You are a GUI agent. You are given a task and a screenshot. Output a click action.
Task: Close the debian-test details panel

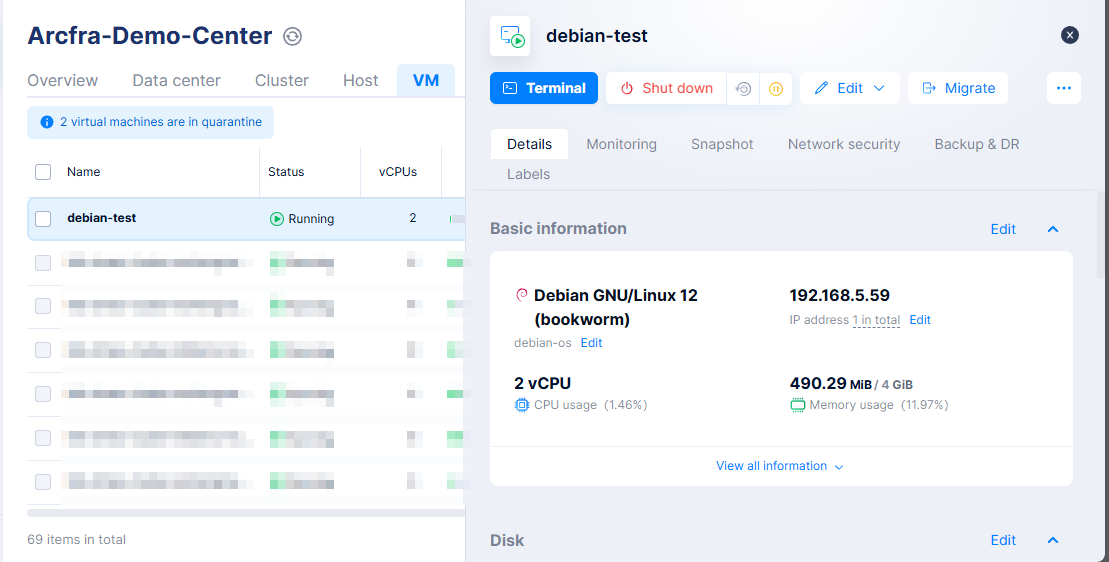[x=1070, y=35]
